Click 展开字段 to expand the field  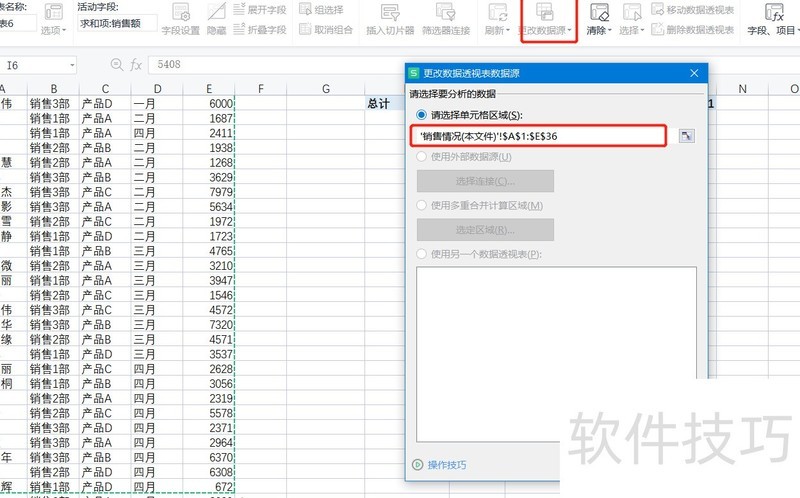pyautogui.click(x=260, y=10)
